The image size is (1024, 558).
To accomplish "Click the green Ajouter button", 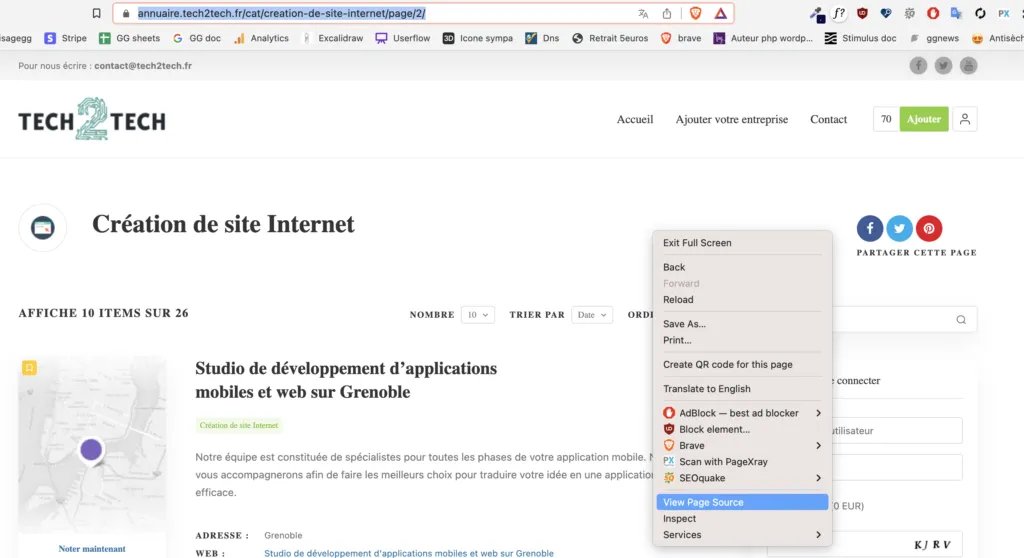I will click(924, 119).
